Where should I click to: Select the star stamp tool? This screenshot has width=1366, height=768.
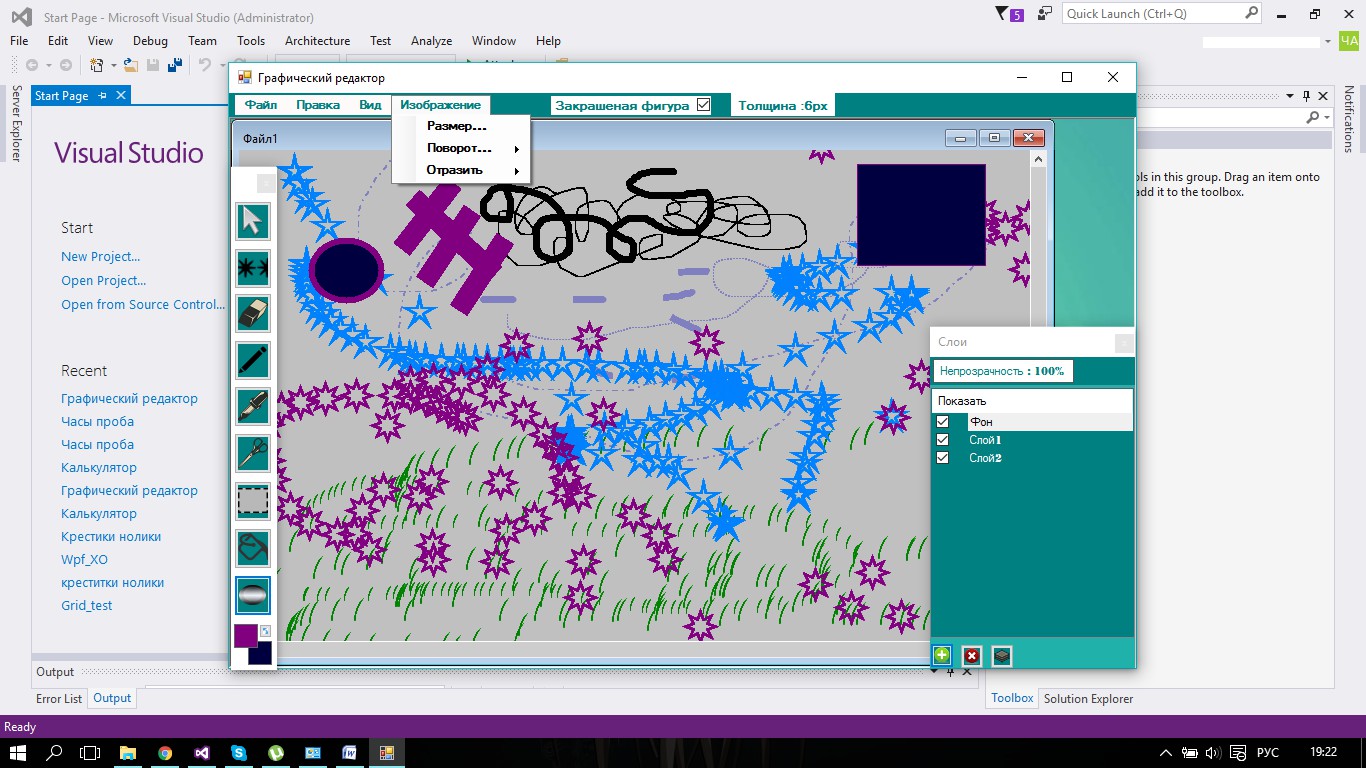tap(253, 267)
